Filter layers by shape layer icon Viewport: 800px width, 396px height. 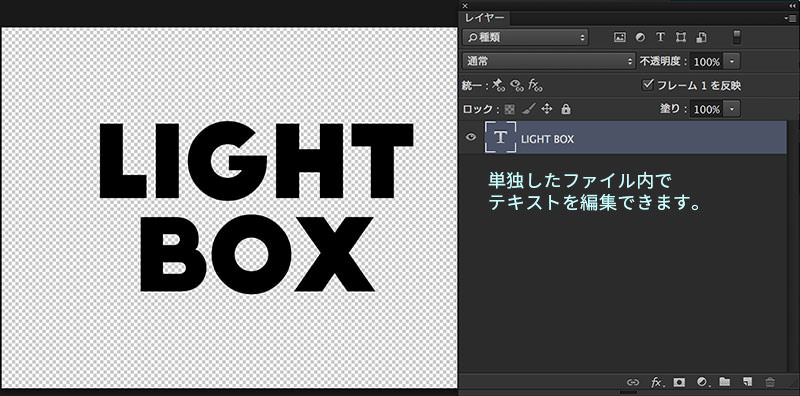[x=681, y=37]
